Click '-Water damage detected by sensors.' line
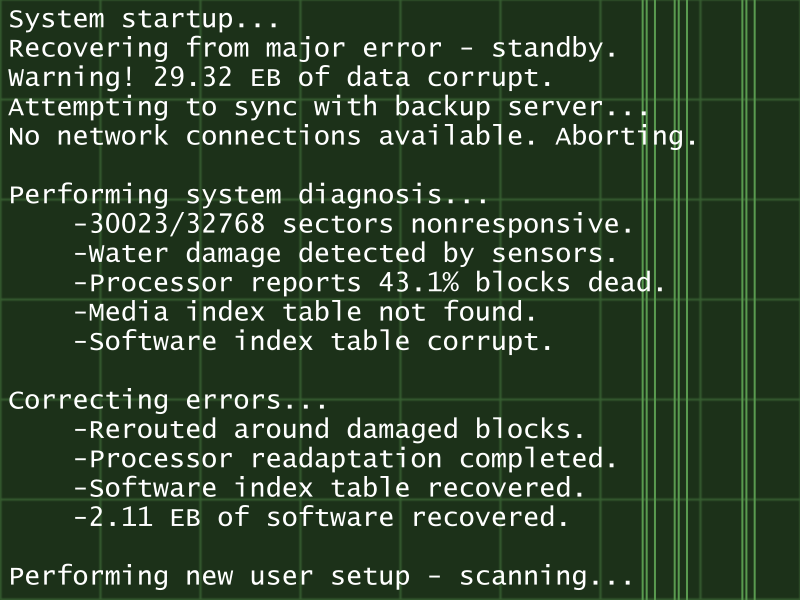The image size is (800, 600). pyautogui.click(x=346, y=254)
